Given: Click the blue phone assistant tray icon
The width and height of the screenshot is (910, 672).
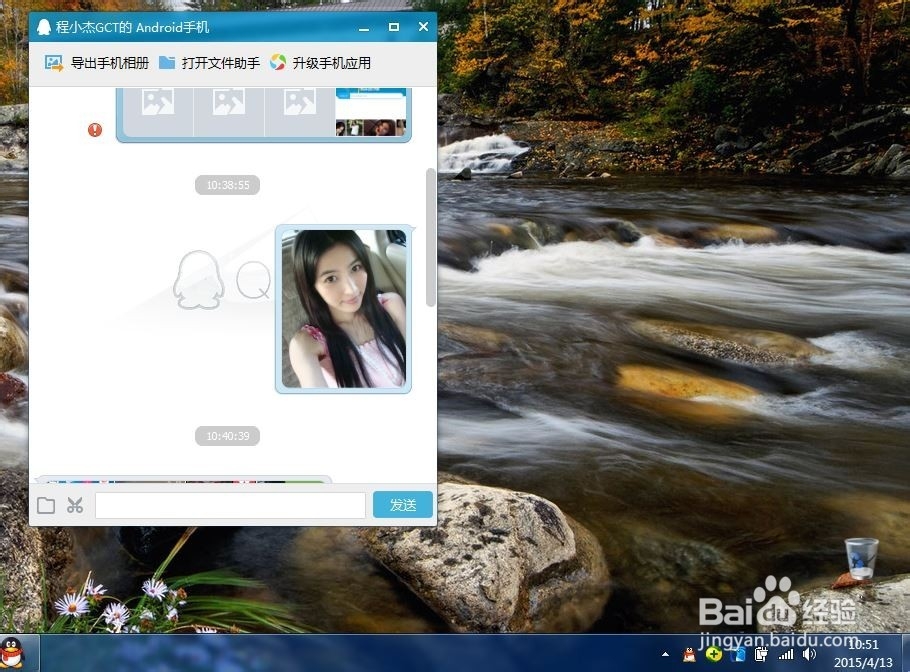Looking at the screenshot, I should click(x=739, y=655).
